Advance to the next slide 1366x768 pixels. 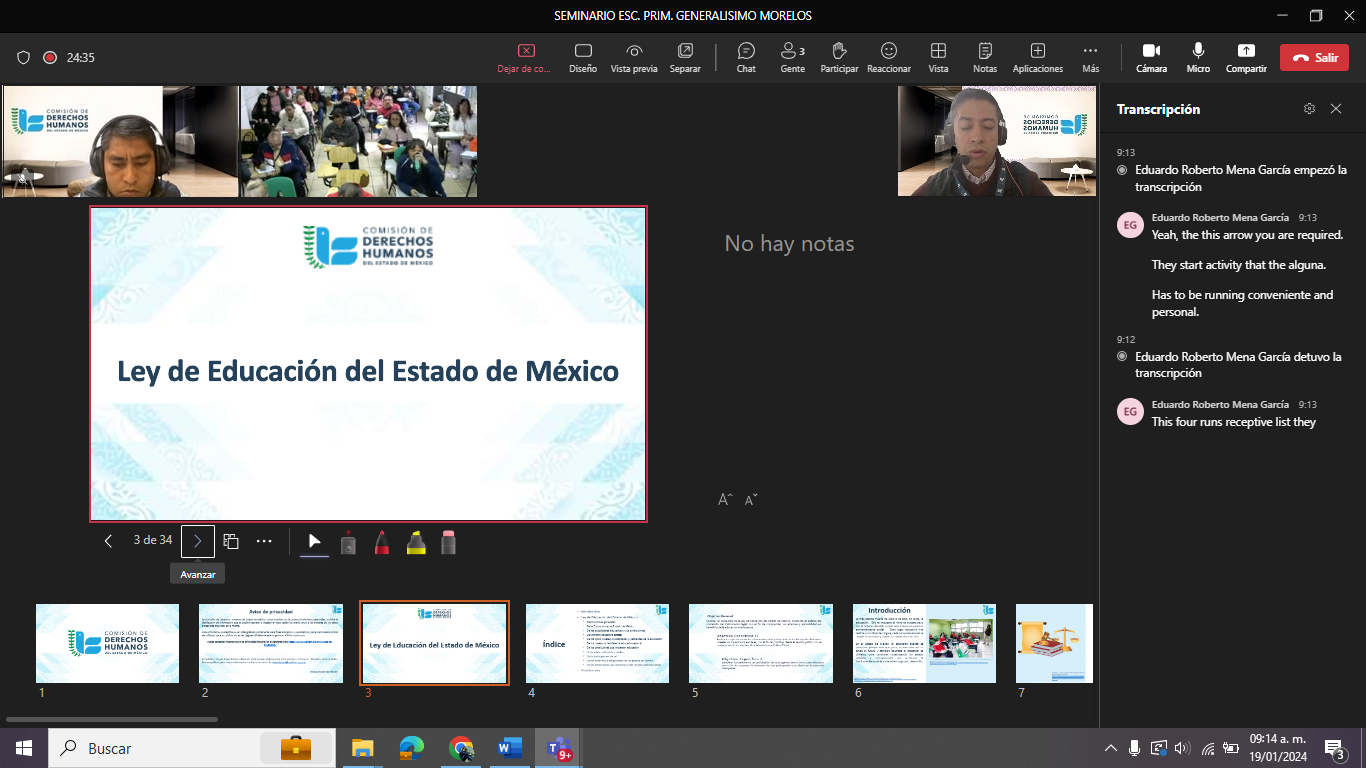click(198, 541)
